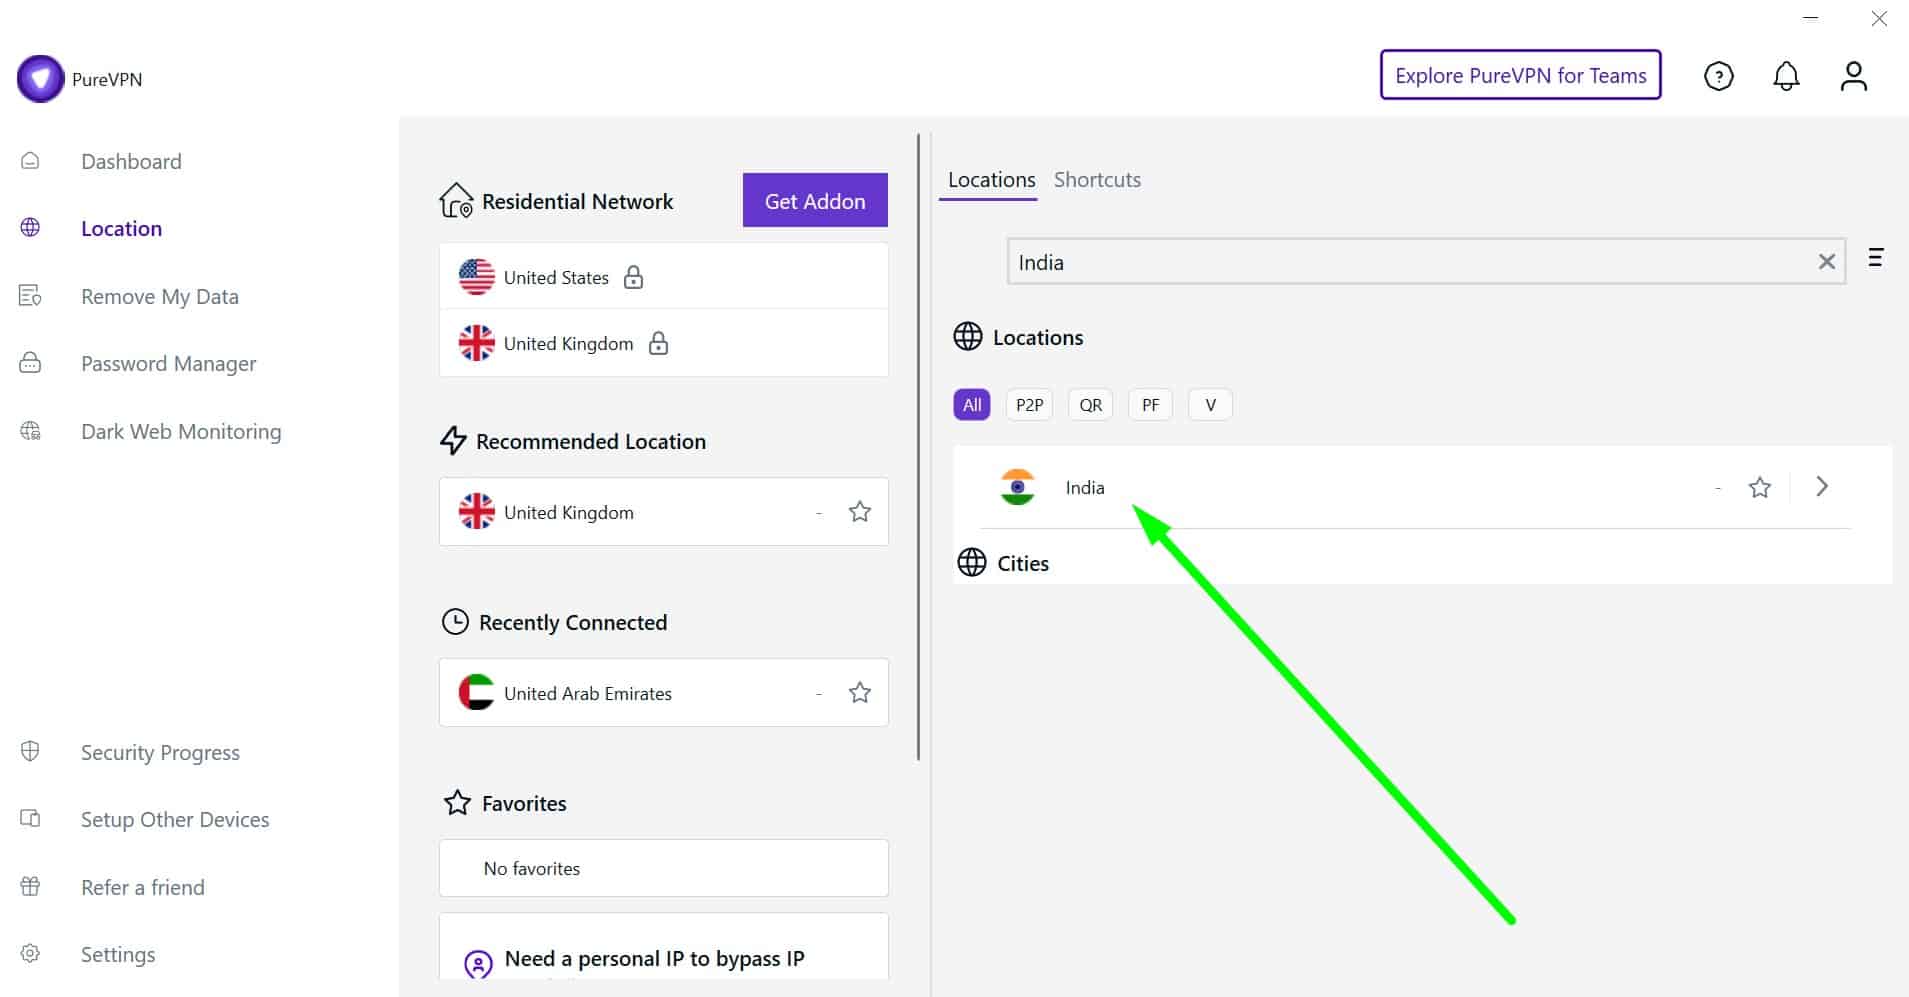Select United Kingdom residential network entry
Screen dimensions: 1909x997
point(663,343)
